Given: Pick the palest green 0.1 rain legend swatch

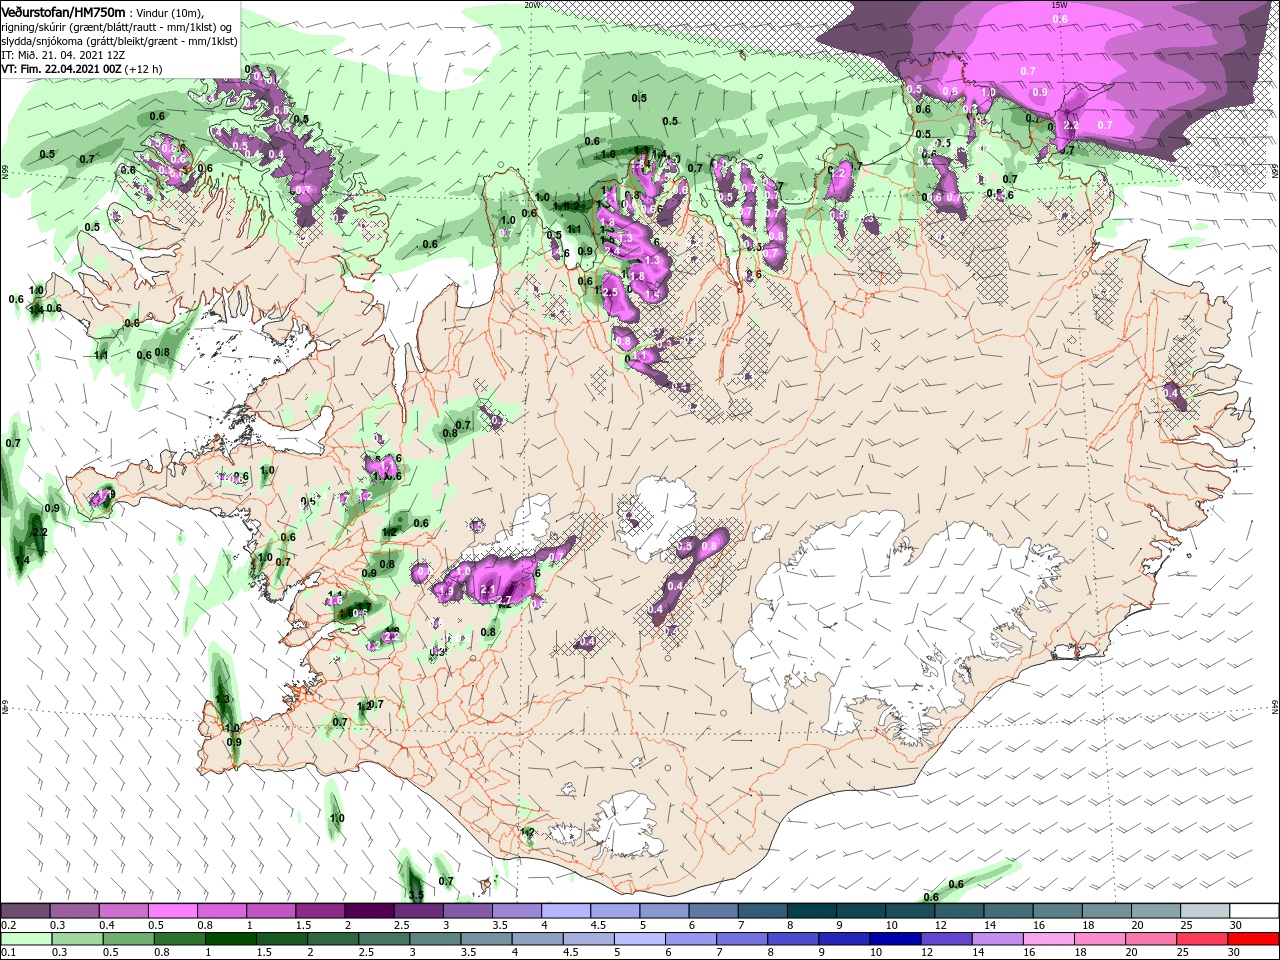Looking at the screenshot, I should point(25,939).
